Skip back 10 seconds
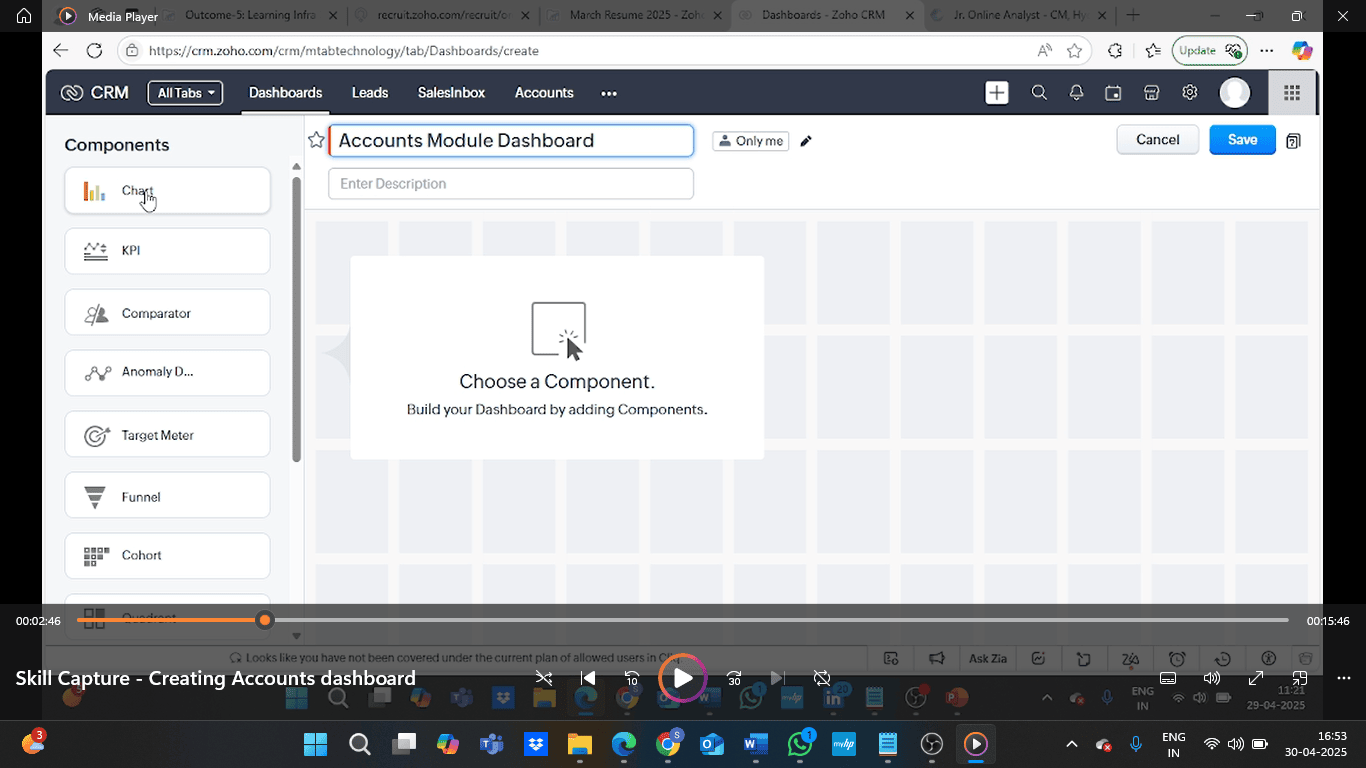The width and height of the screenshot is (1366, 768). click(632, 678)
